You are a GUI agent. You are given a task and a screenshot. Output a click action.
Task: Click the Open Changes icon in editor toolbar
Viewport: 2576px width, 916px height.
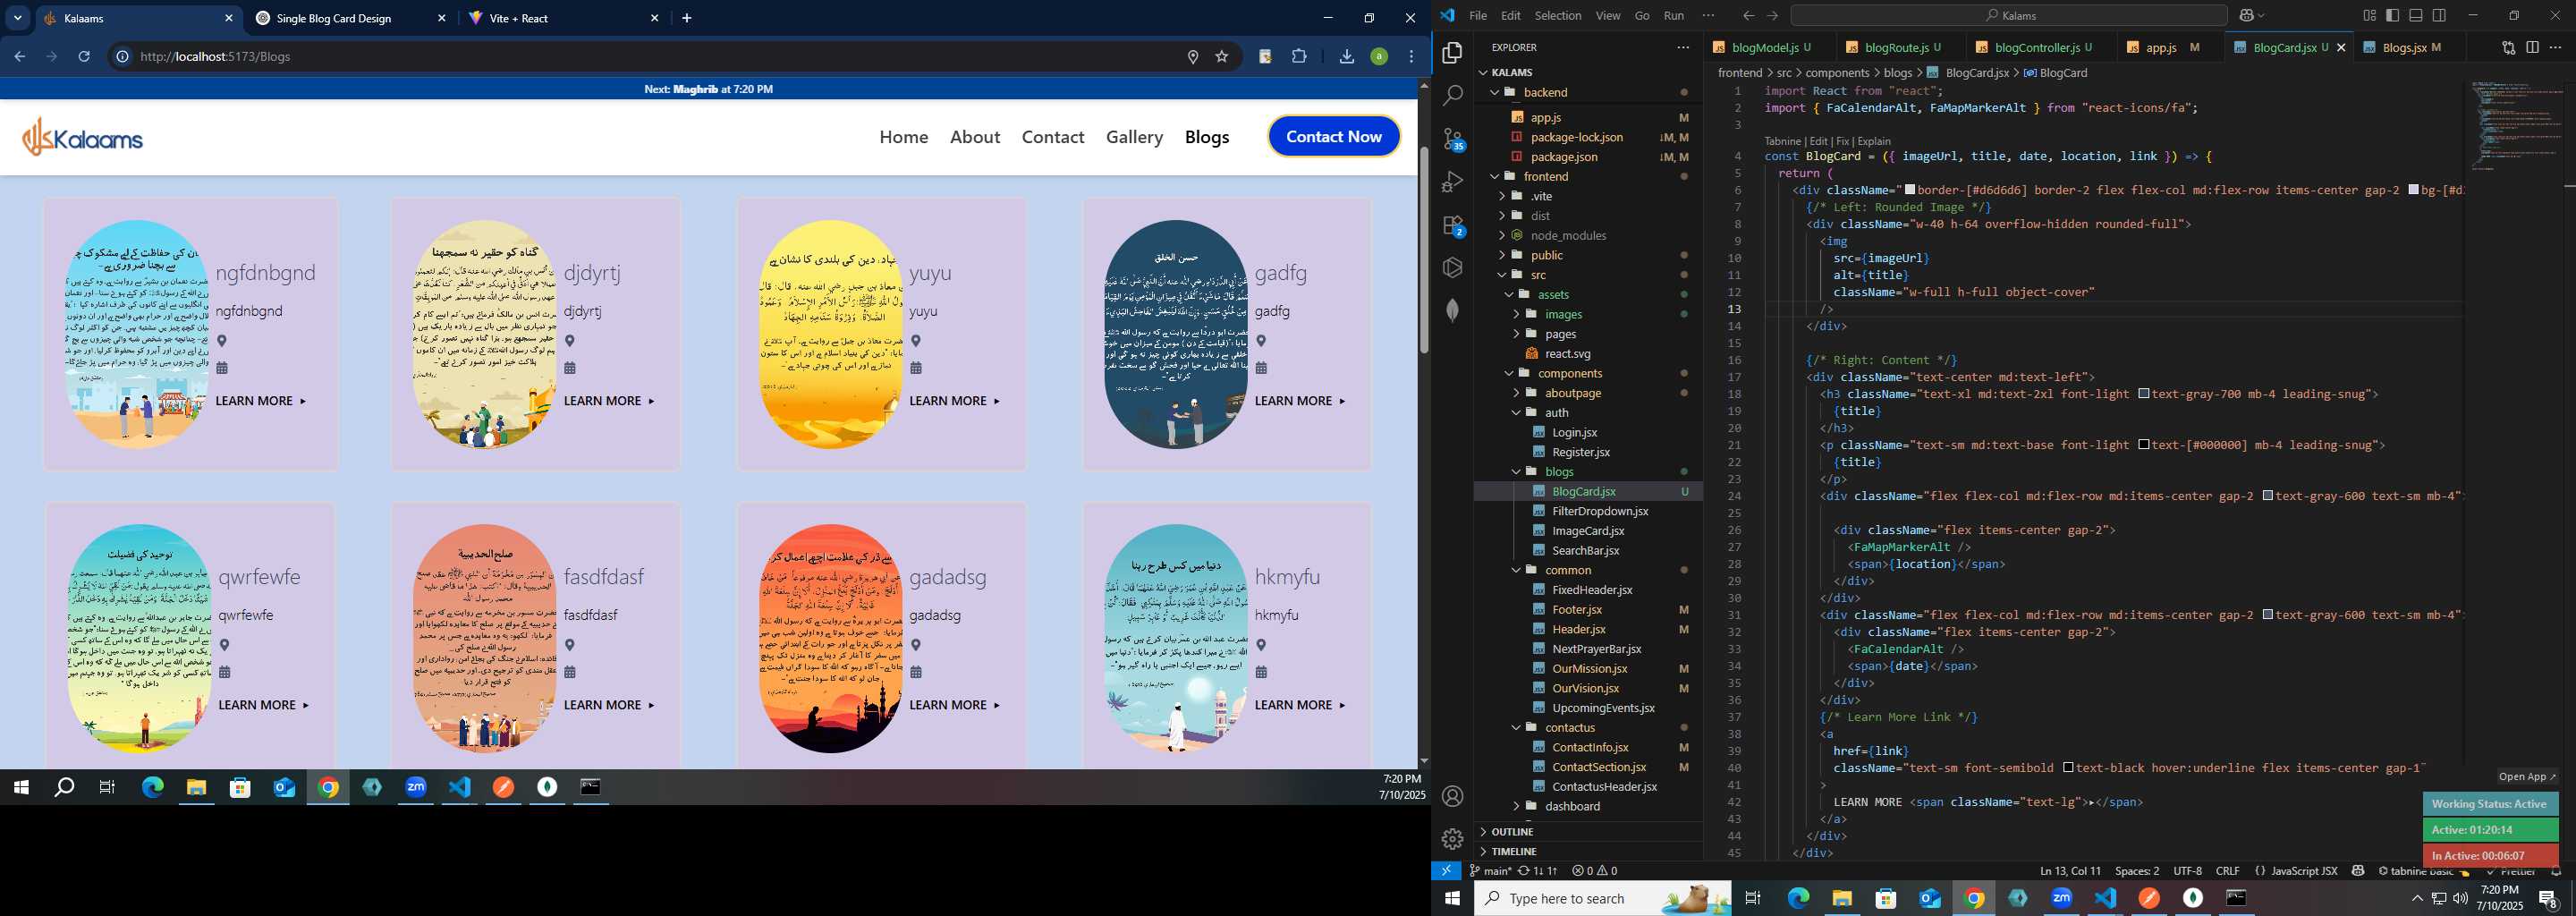[x=2508, y=47]
